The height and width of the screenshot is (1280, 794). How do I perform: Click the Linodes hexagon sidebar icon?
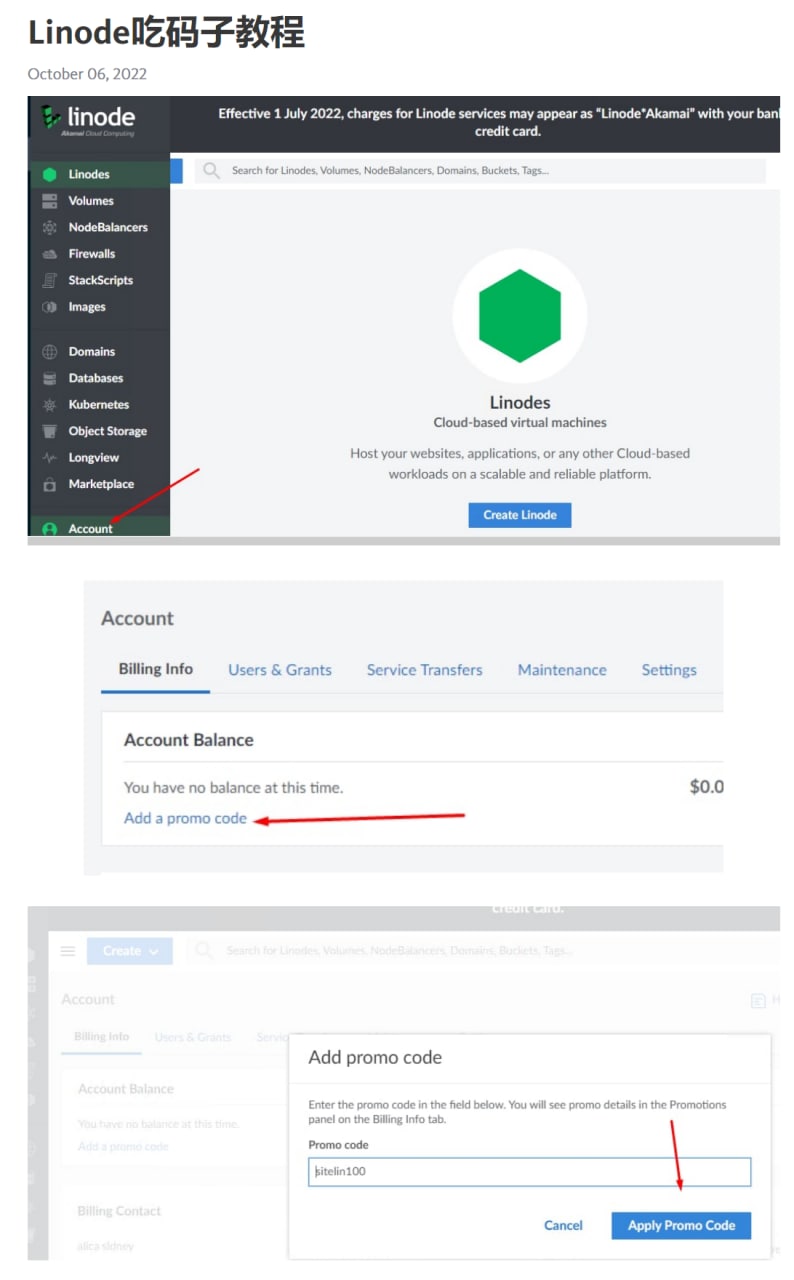click(49, 174)
